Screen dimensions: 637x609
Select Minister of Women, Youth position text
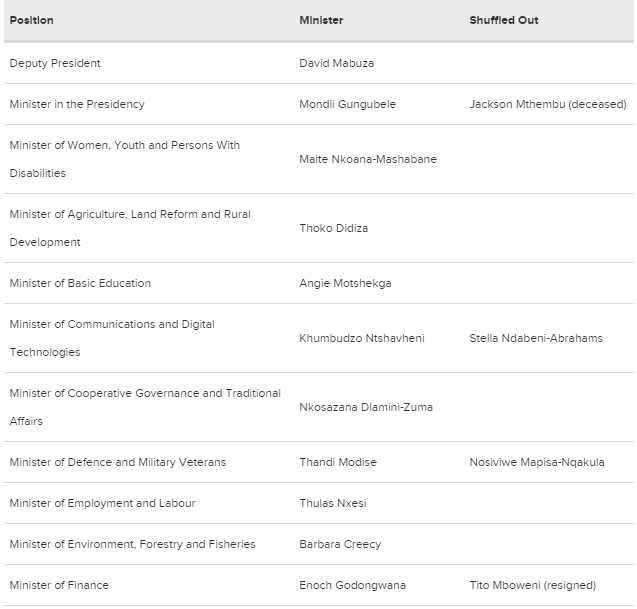pyautogui.click(x=125, y=159)
